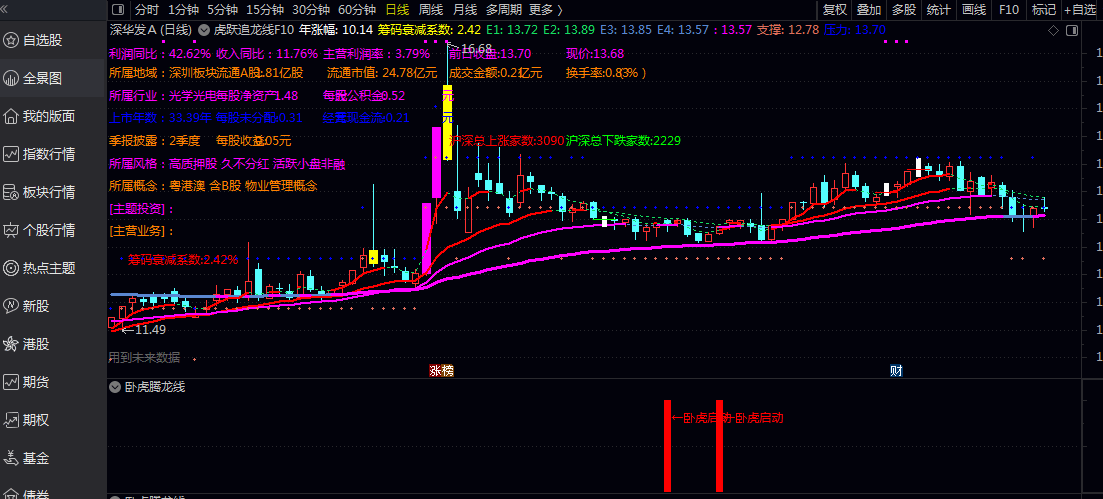Click the 基金 icon in the sidebar
Image resolution: width=1103 pixels, height=499 pixels.
pyautogui.click(x=11, y=458)
